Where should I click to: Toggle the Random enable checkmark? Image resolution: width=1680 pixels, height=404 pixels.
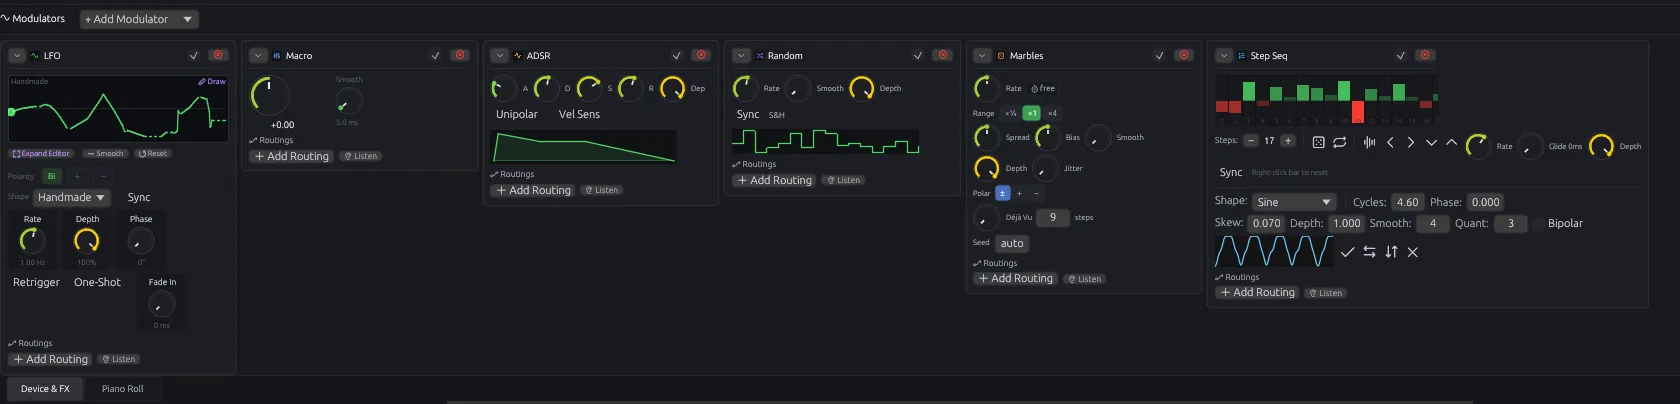[x=917, y=56]
